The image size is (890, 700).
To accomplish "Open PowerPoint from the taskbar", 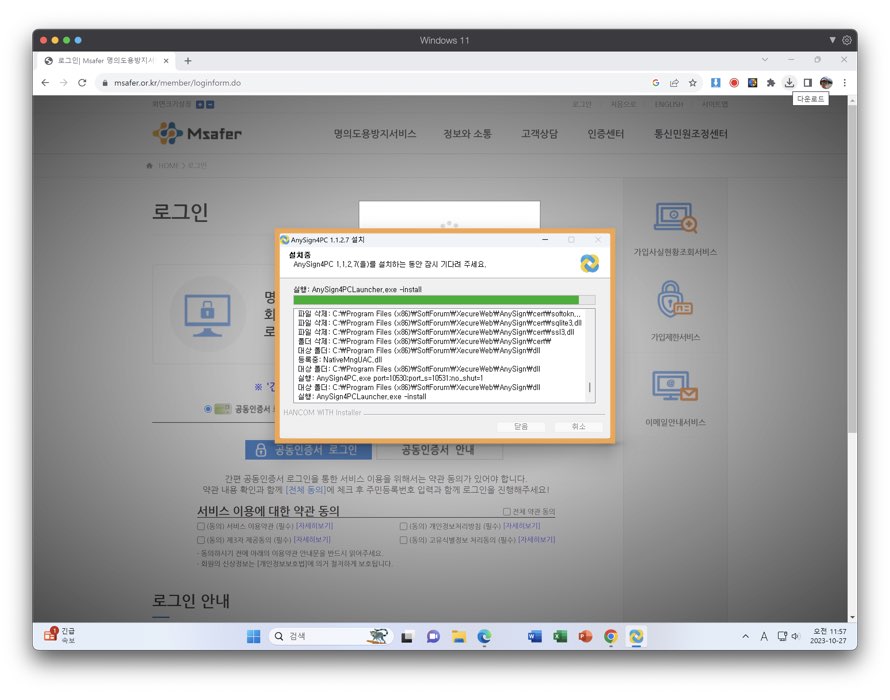I will 585,636.
